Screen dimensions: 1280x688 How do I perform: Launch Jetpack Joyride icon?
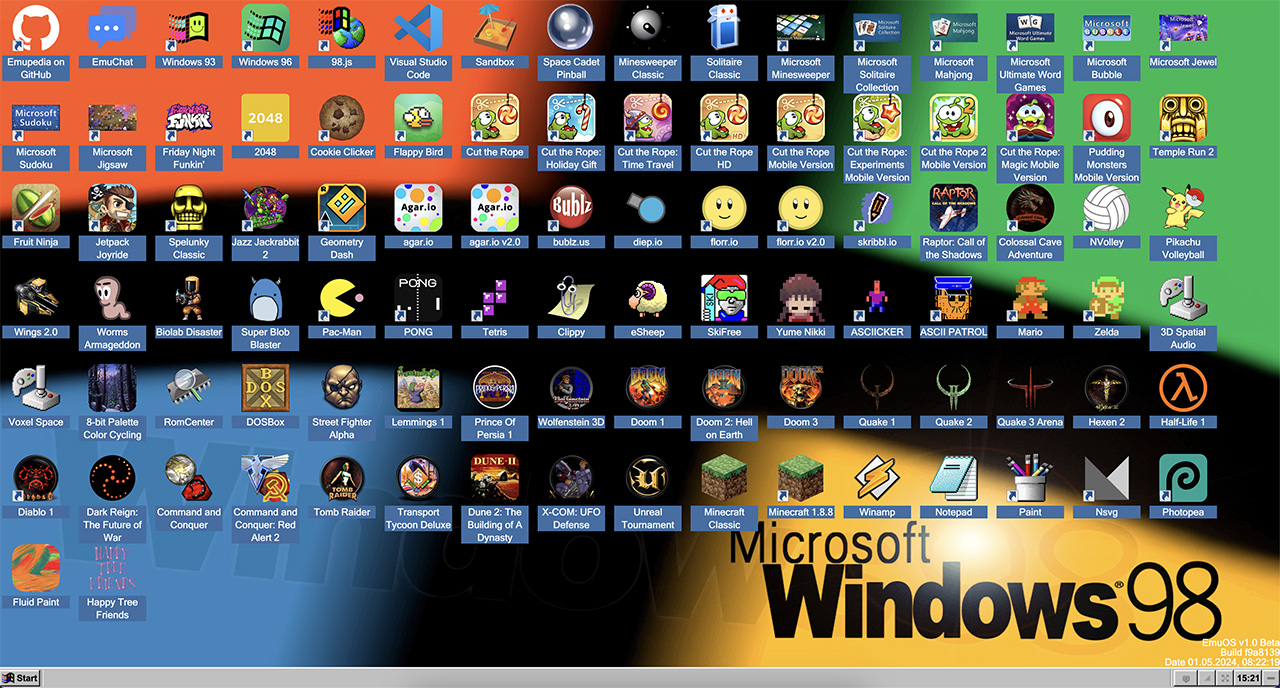click(112, 208)
